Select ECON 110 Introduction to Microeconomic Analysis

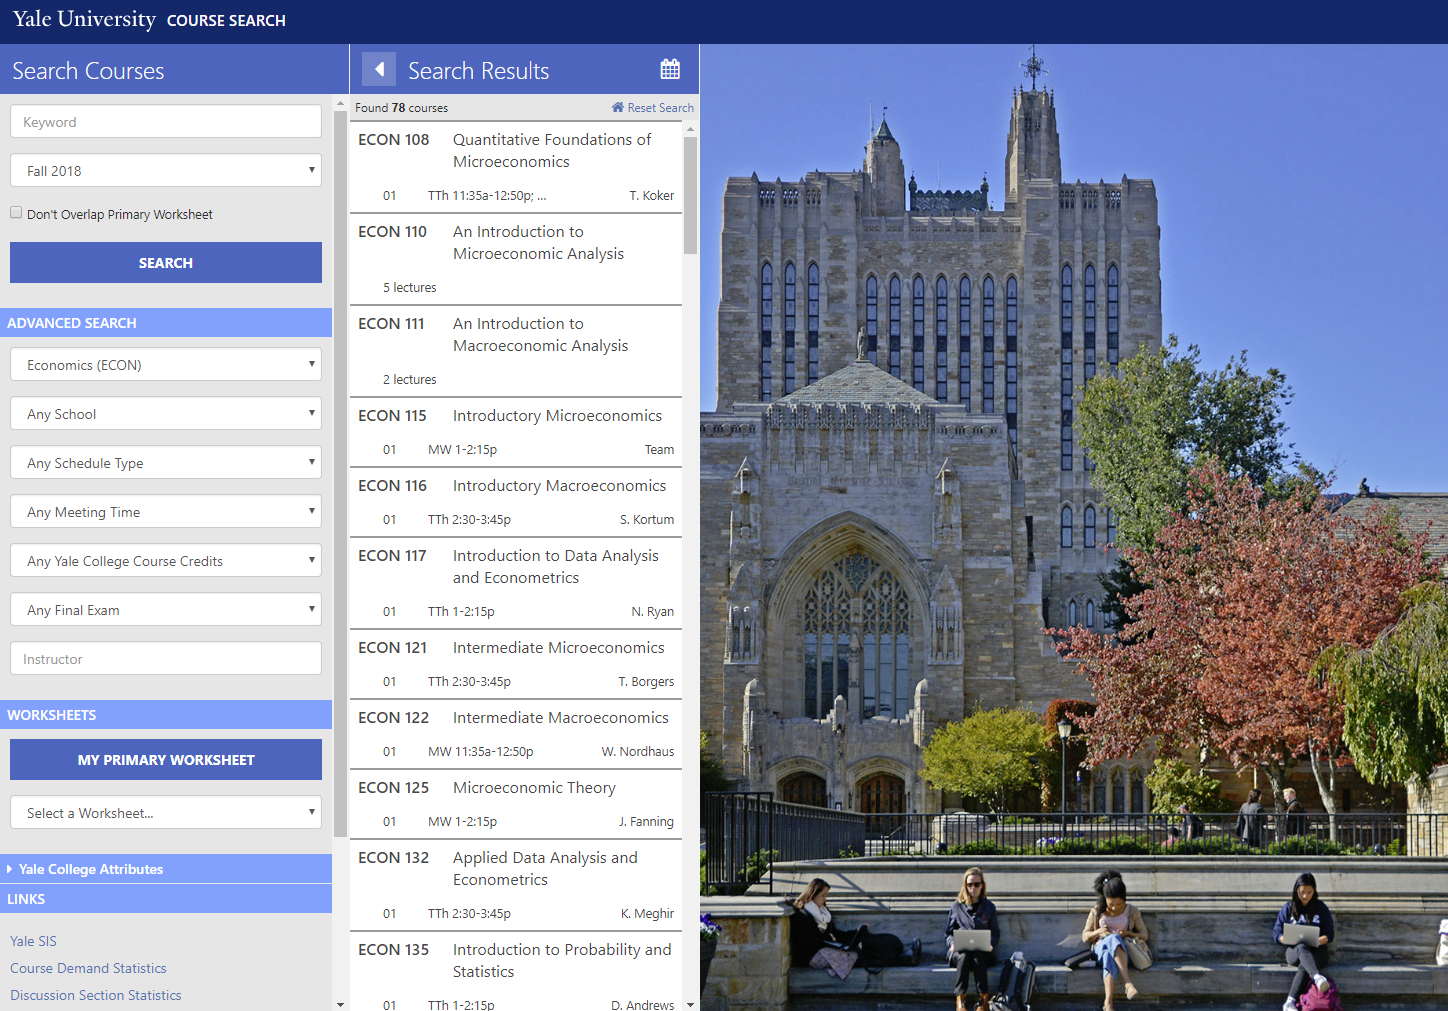coord(516,259)
